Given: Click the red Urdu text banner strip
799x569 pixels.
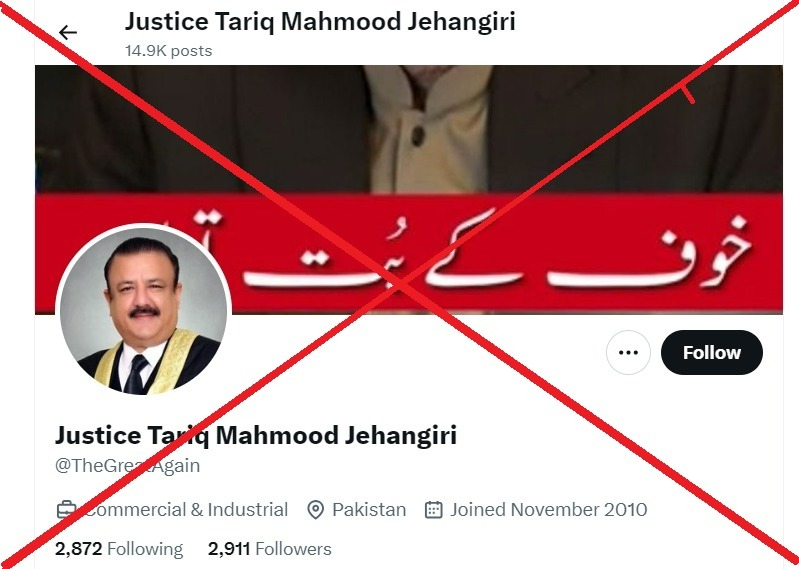Looking at the screenshot, I should coord(409,253).
